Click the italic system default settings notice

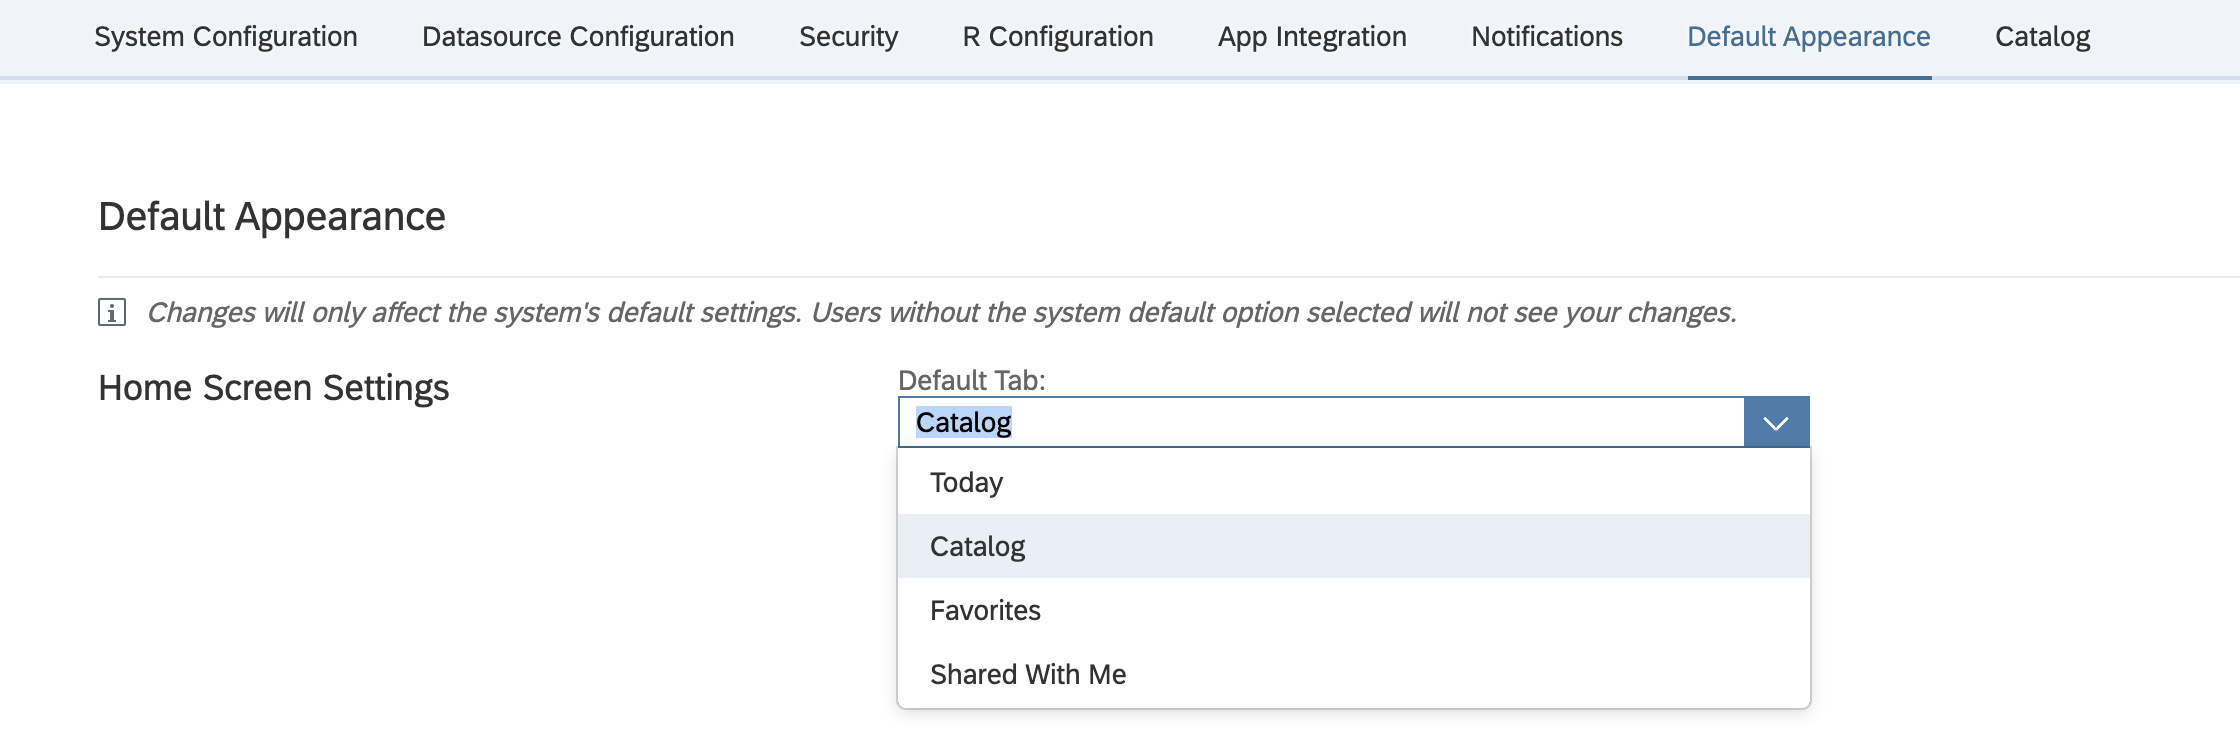(x=940, y=313)
